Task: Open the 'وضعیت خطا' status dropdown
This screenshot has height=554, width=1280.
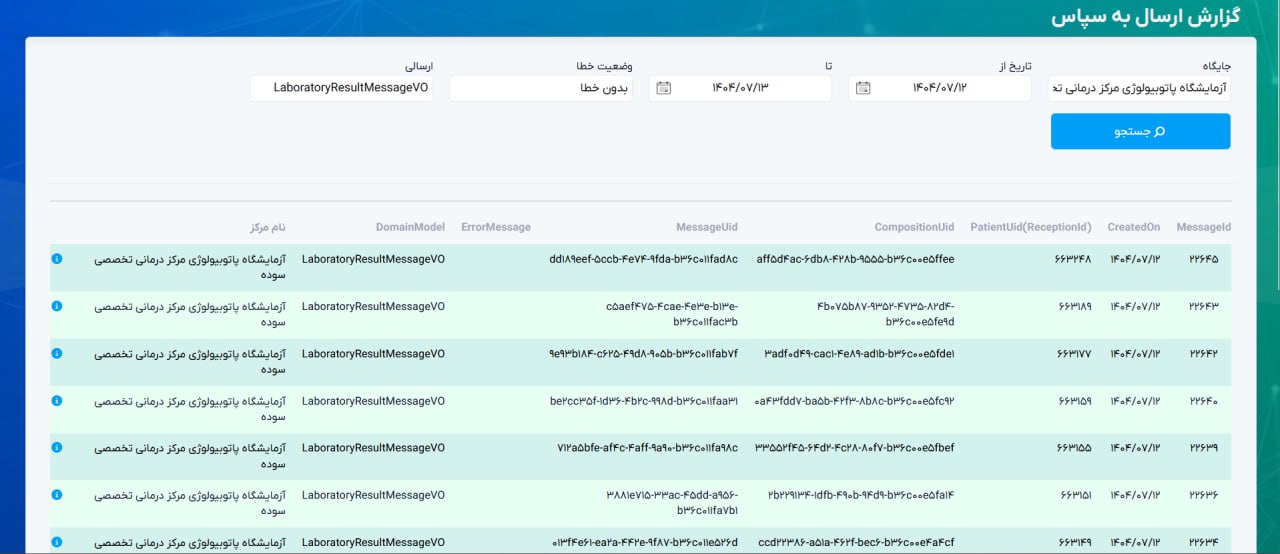Action: pyautogui.click(x=540, y=88)
